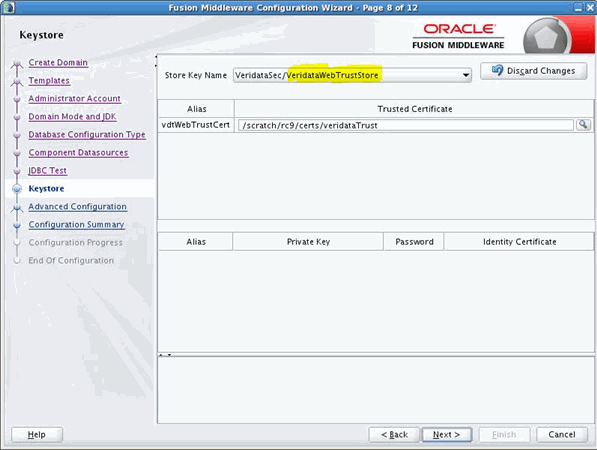Open Component Datasources step
Viewport: 597px width, 450px height.
[78, 152]
